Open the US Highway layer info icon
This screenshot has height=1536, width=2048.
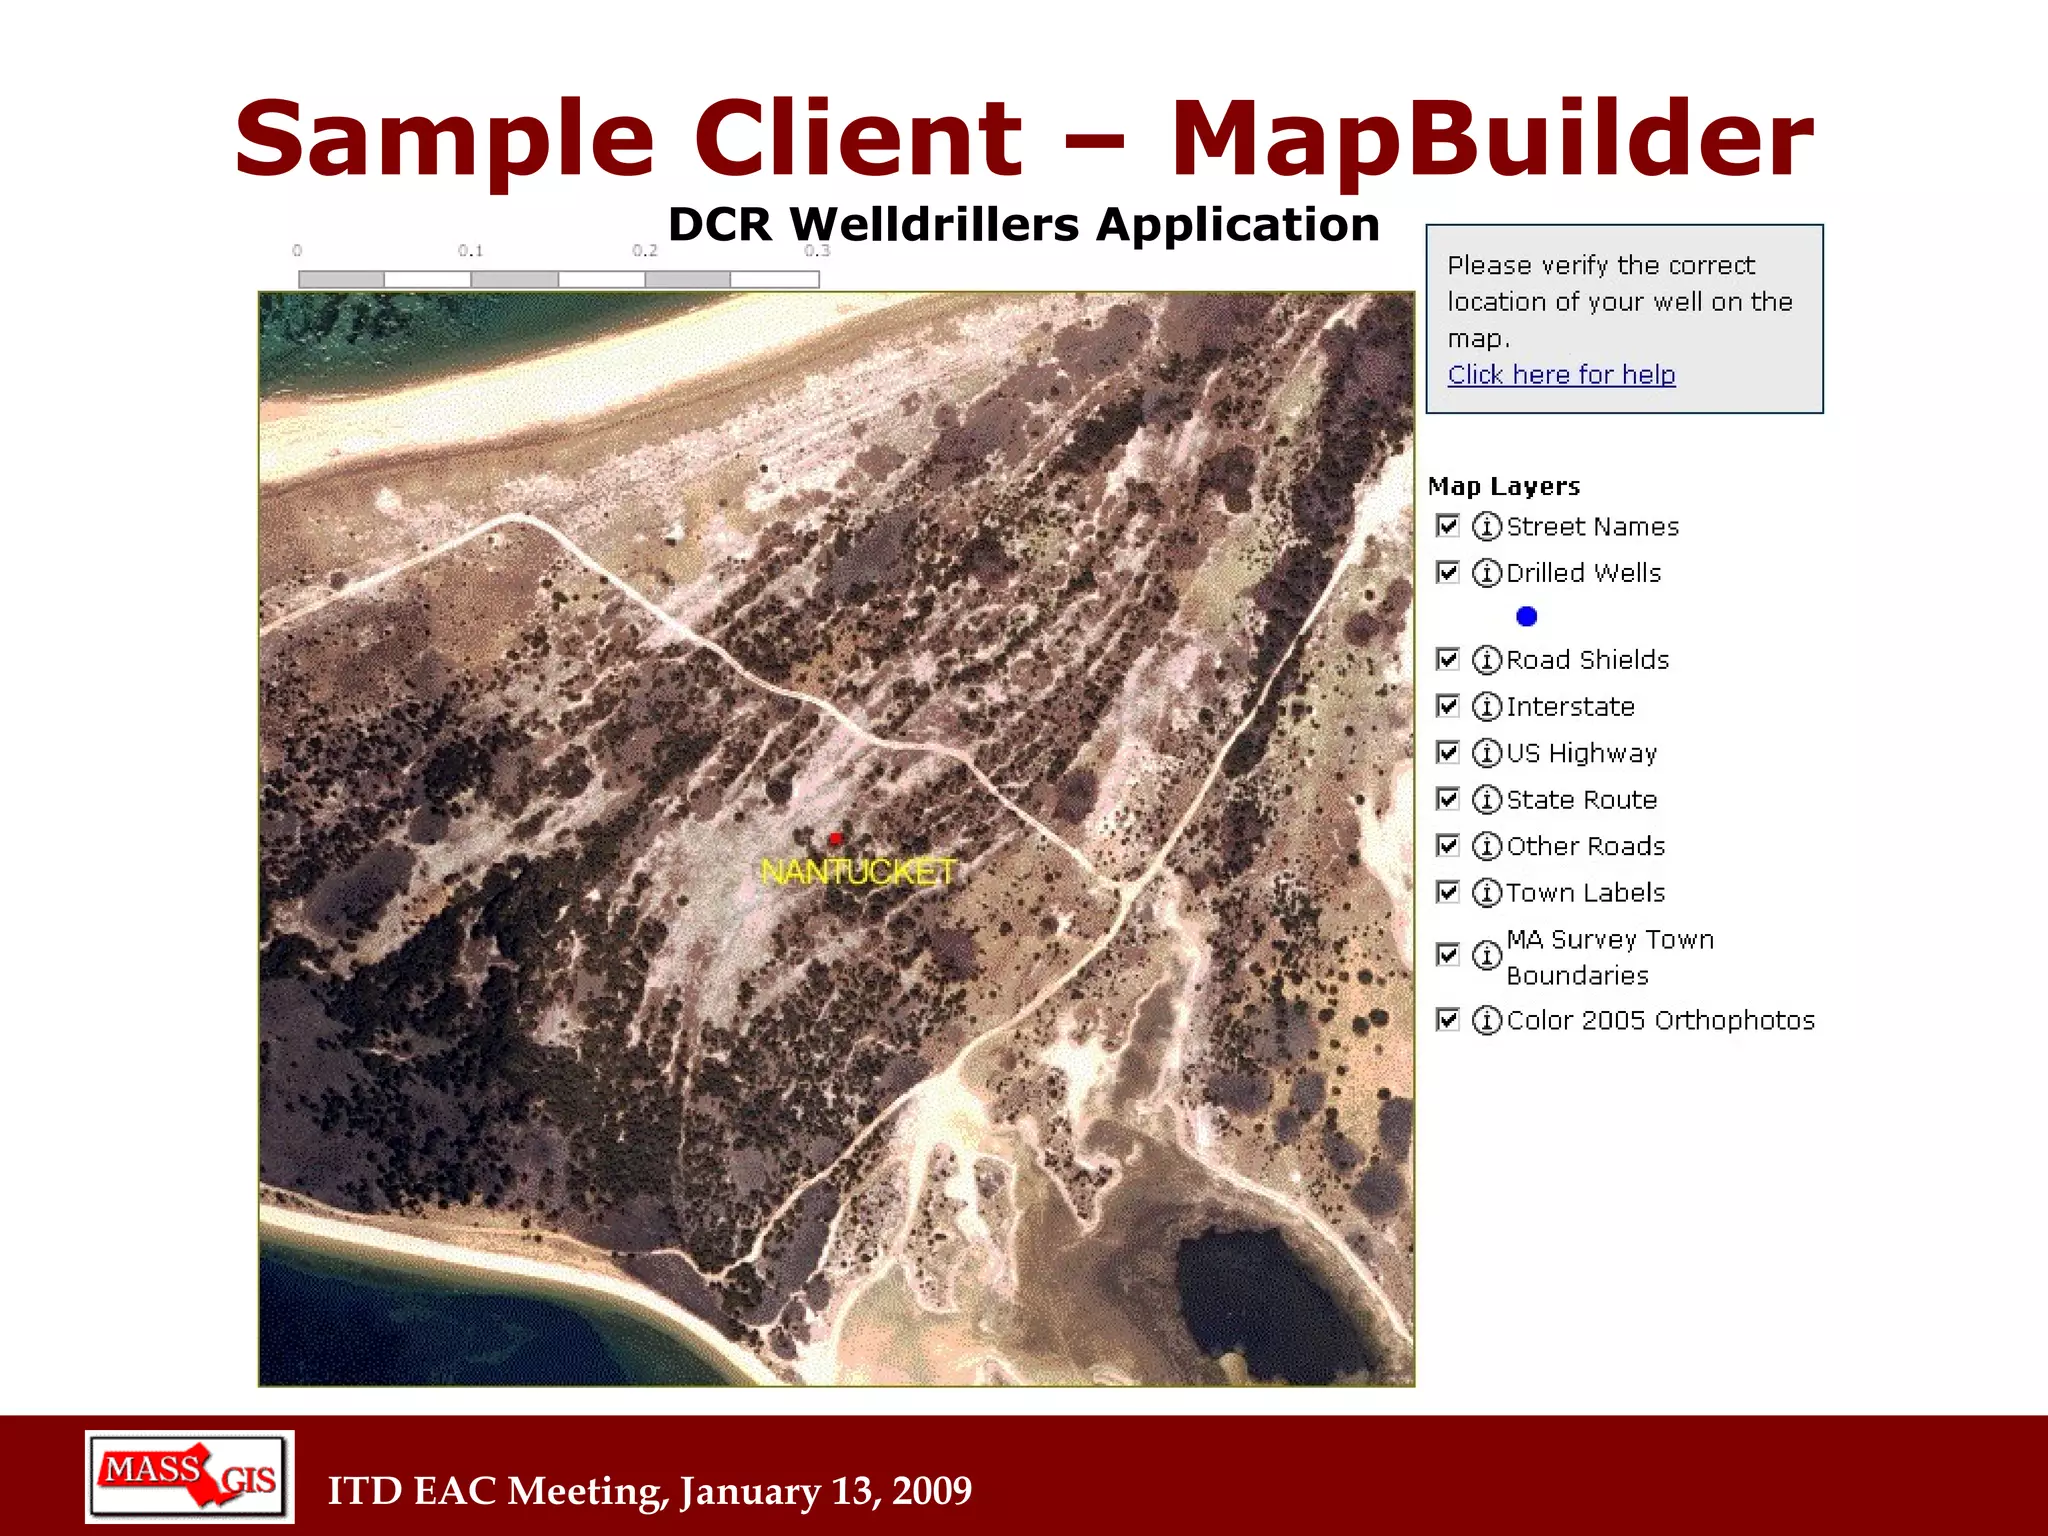pos(1487,753)
